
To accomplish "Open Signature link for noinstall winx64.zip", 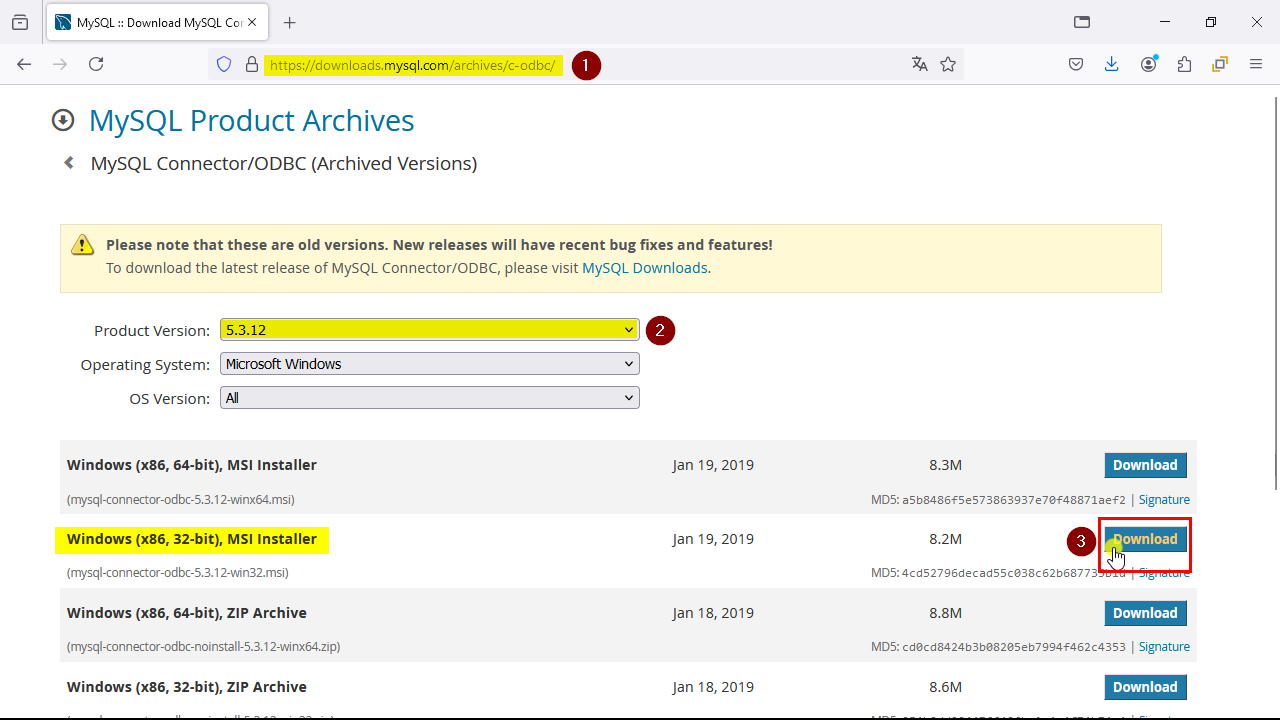I will pyautogui.click(x=1164, y=647).
